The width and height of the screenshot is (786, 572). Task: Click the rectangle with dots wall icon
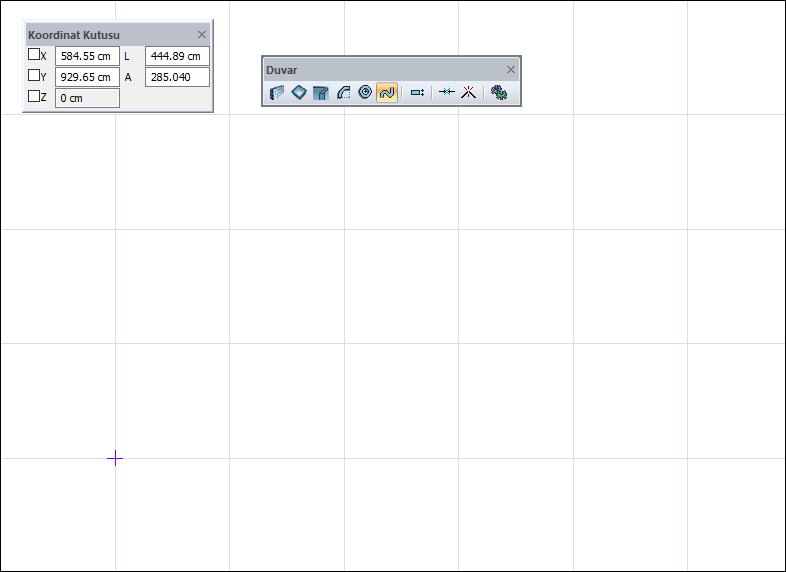[x=418, y=93]
